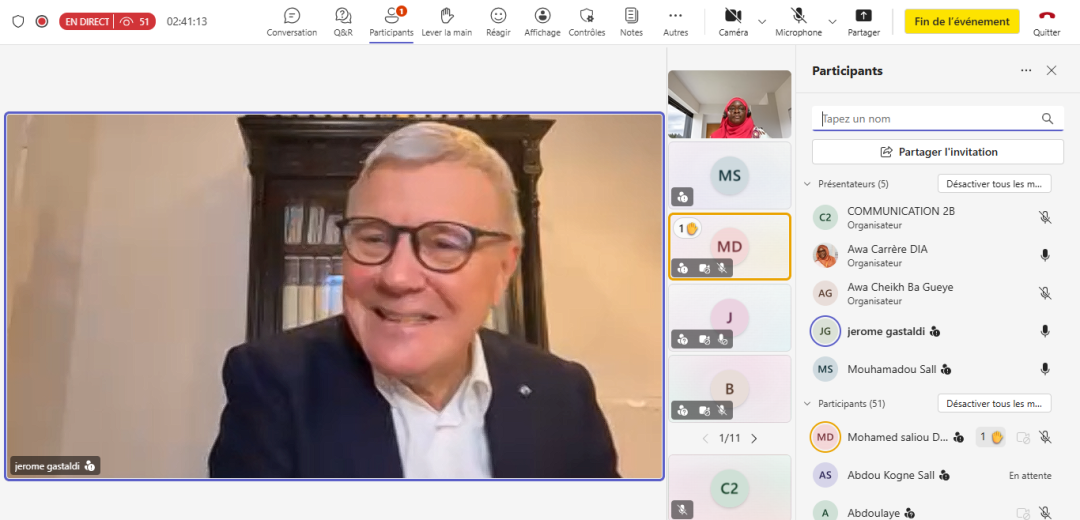Toggle microphone for COMMUNICATION 2B
This screenshot has height=520, width=1080.
tap(1045, 217)
